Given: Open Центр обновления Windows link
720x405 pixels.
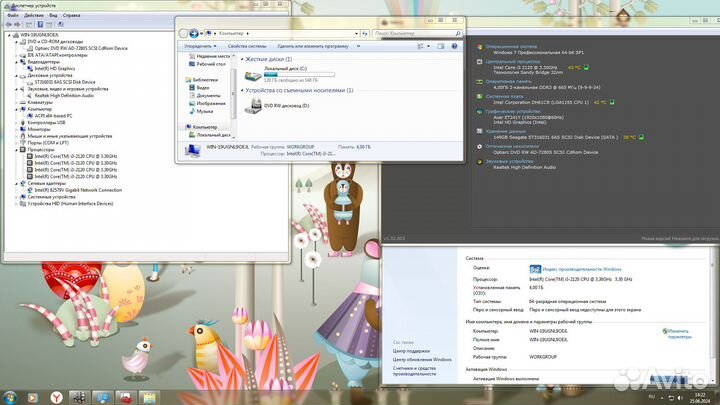Looking at the screenshot, I should pyautogui.click(x=422, y=360).
